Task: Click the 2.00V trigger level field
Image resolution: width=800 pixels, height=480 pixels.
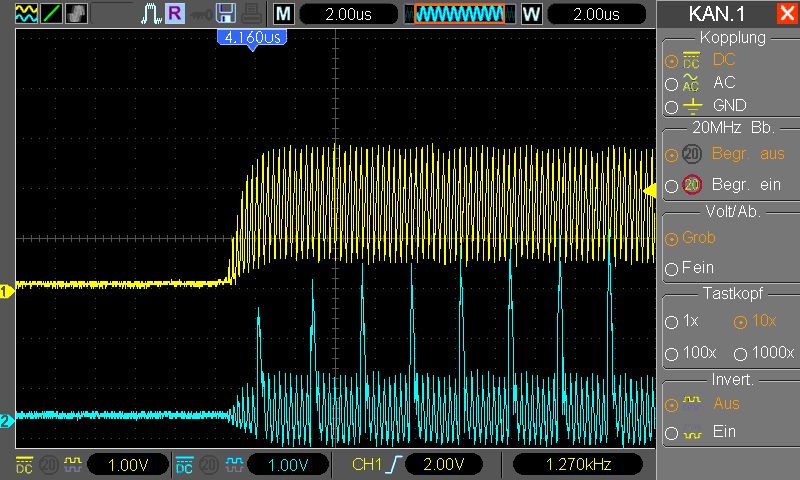Action: click(x=440, y=465)
